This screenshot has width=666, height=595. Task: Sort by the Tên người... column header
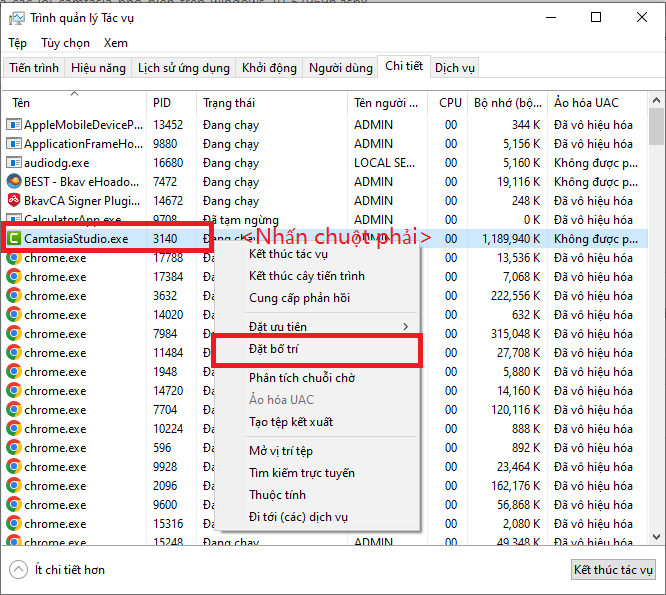click(387, 103)
